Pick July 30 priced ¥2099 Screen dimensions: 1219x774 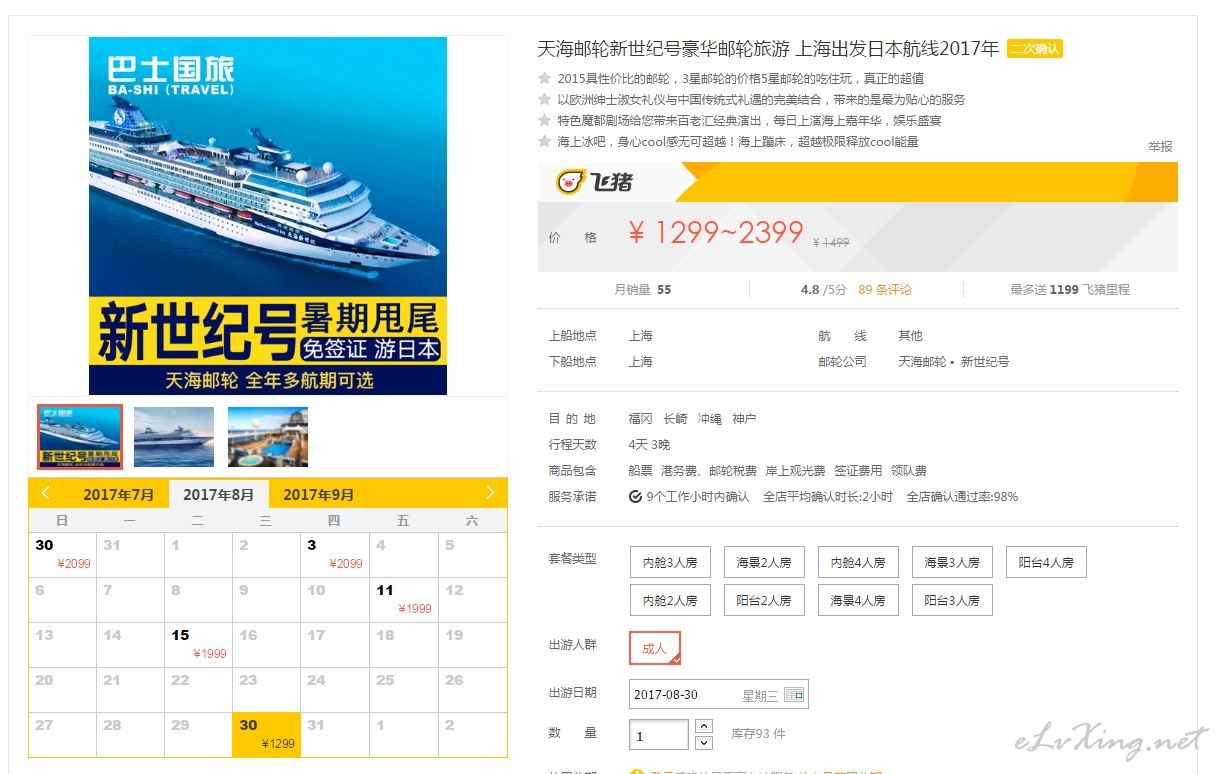pos(62,555)
